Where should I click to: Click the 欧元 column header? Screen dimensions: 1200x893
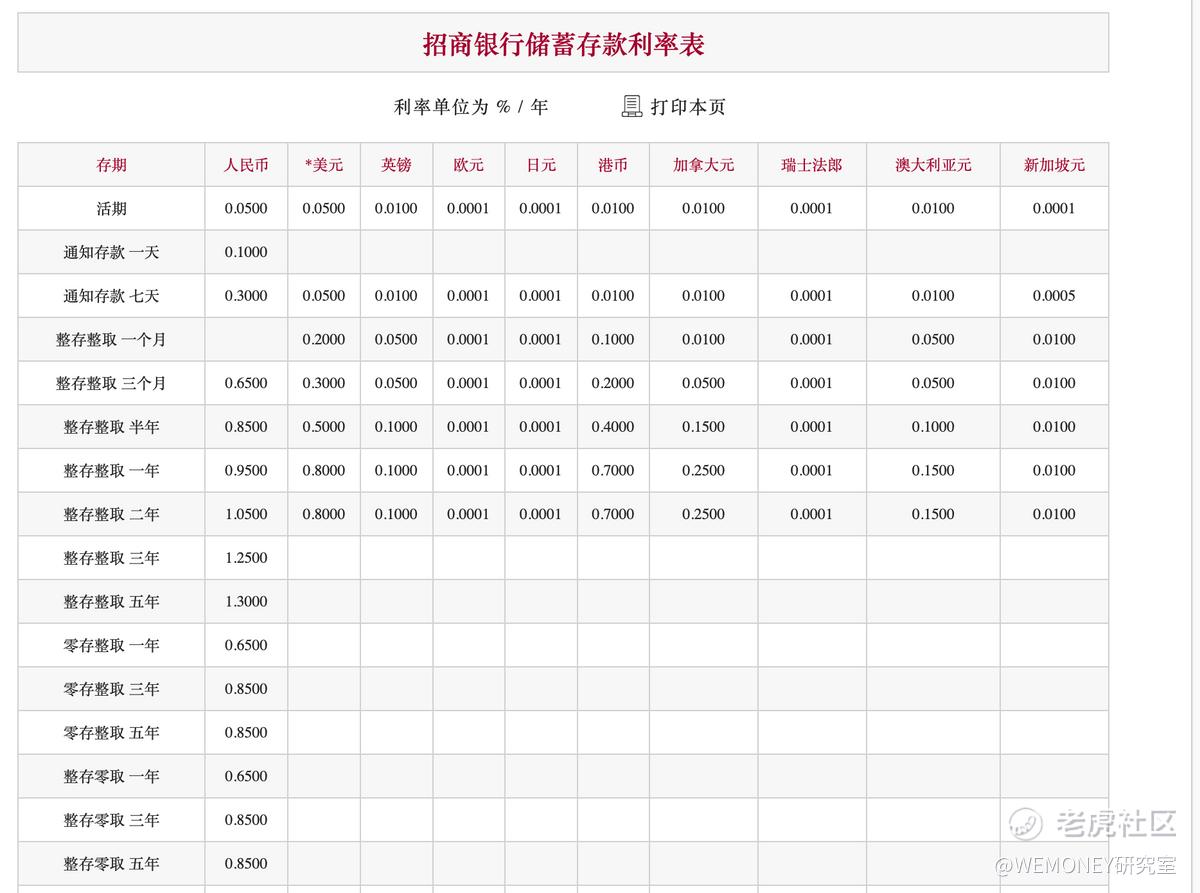468,165
